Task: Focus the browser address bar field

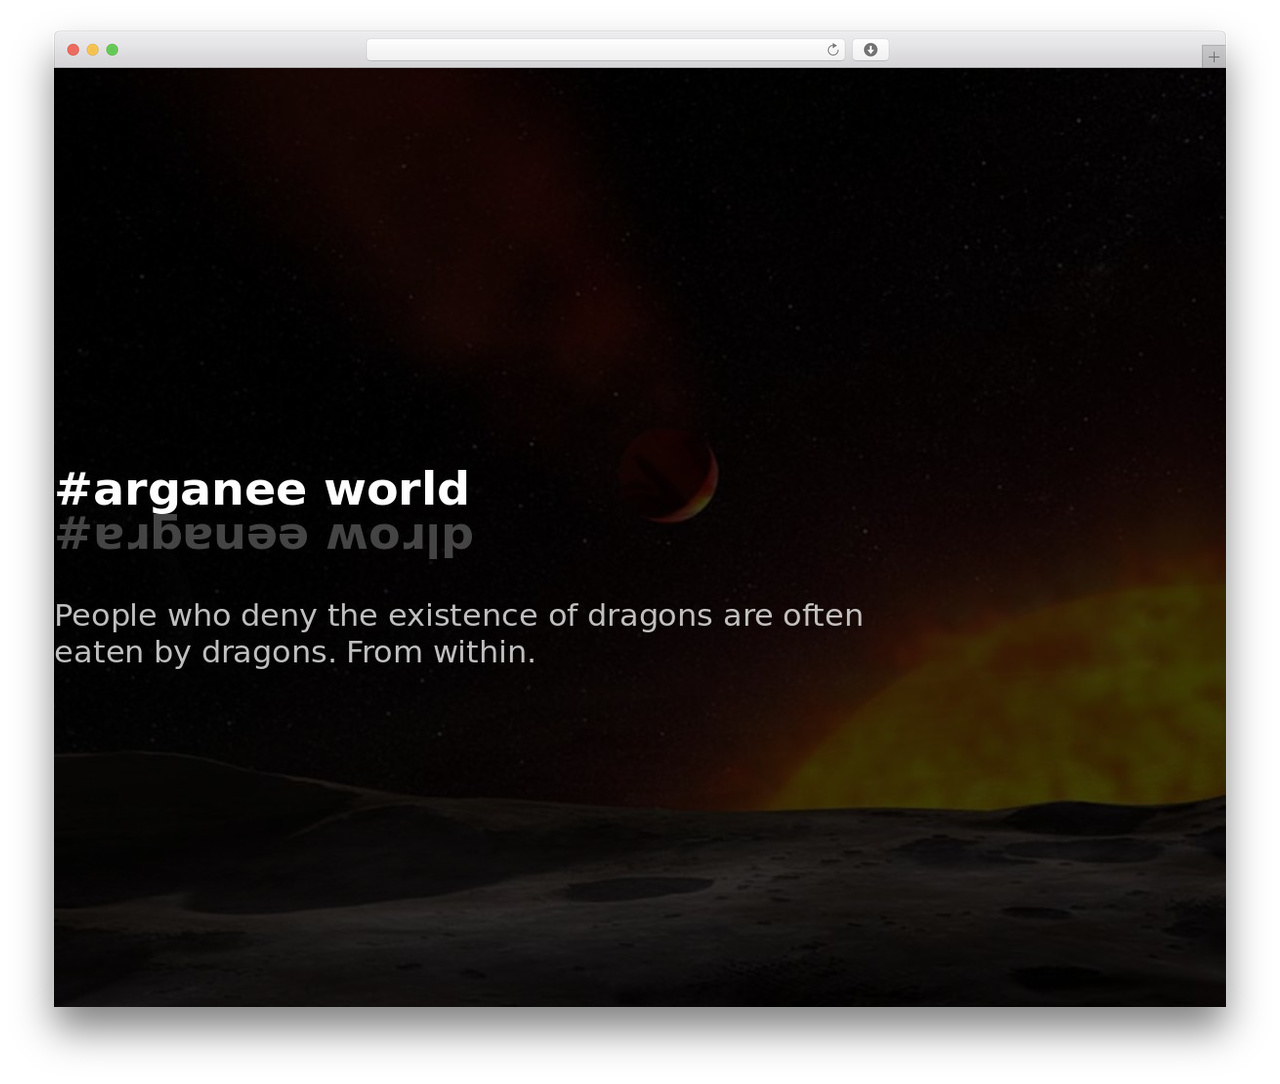Action: (606, 50)
